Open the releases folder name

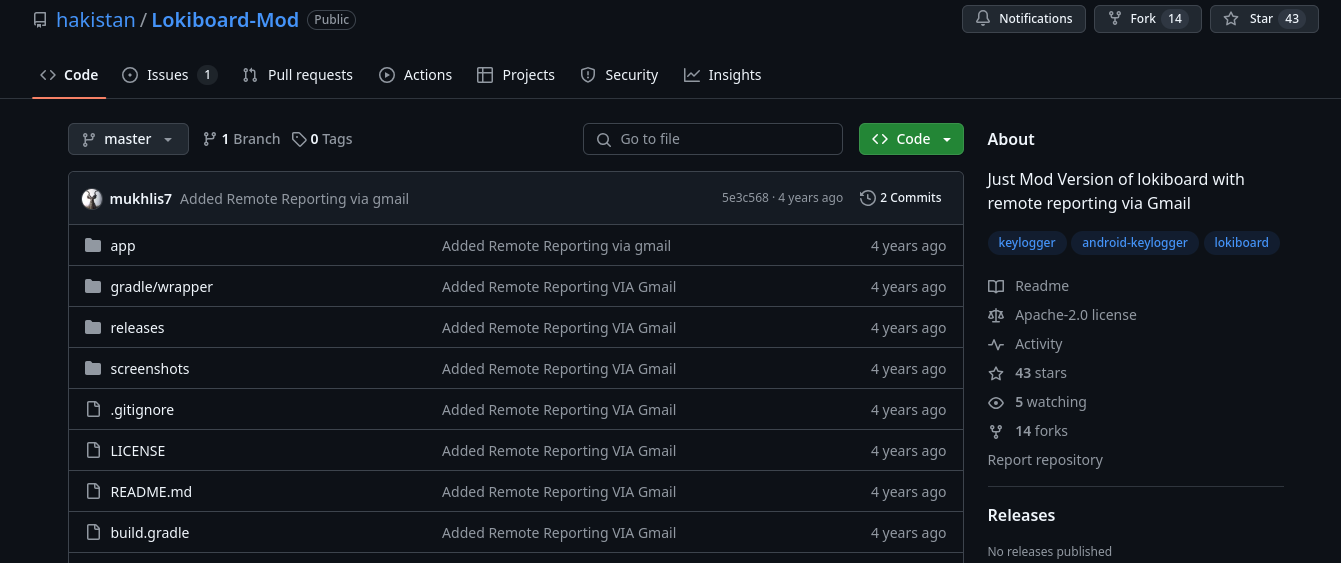[x=138, y=328]
